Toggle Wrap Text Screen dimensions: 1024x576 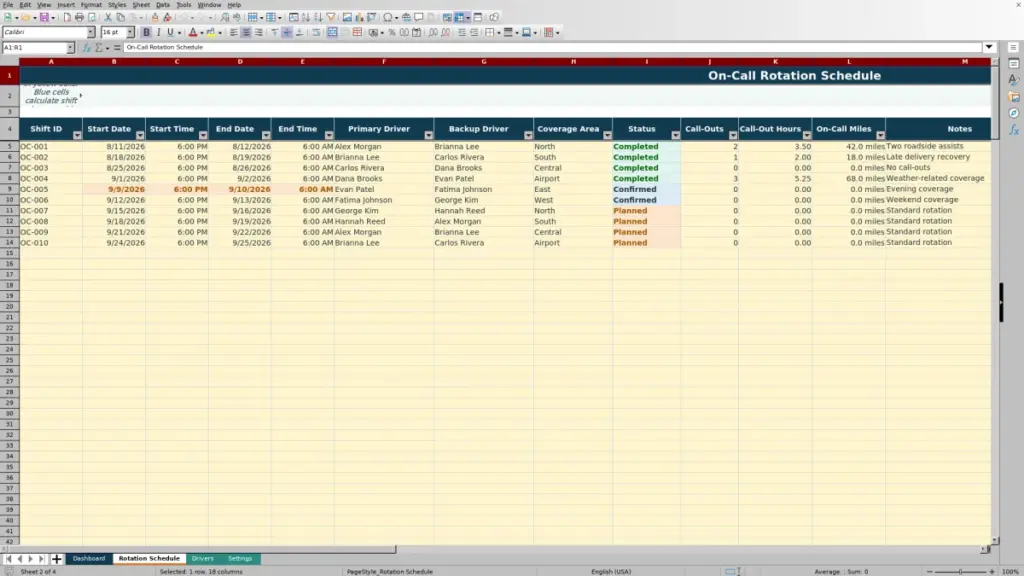tap(316, 33)
